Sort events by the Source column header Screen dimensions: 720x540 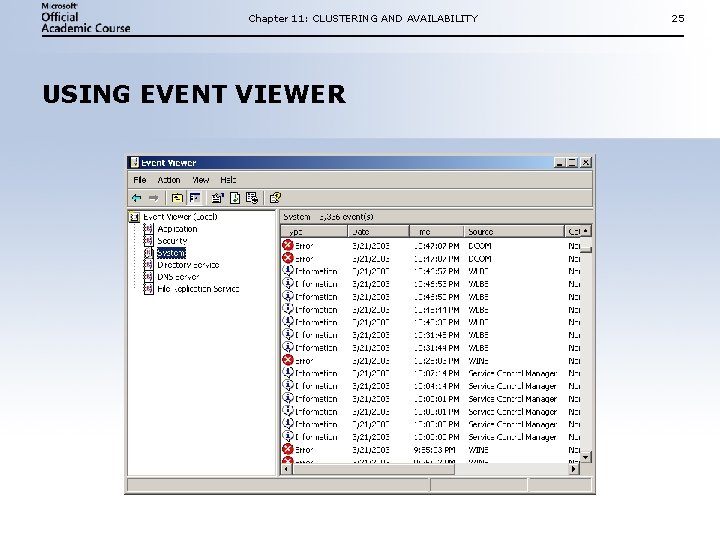click(514, 231)
